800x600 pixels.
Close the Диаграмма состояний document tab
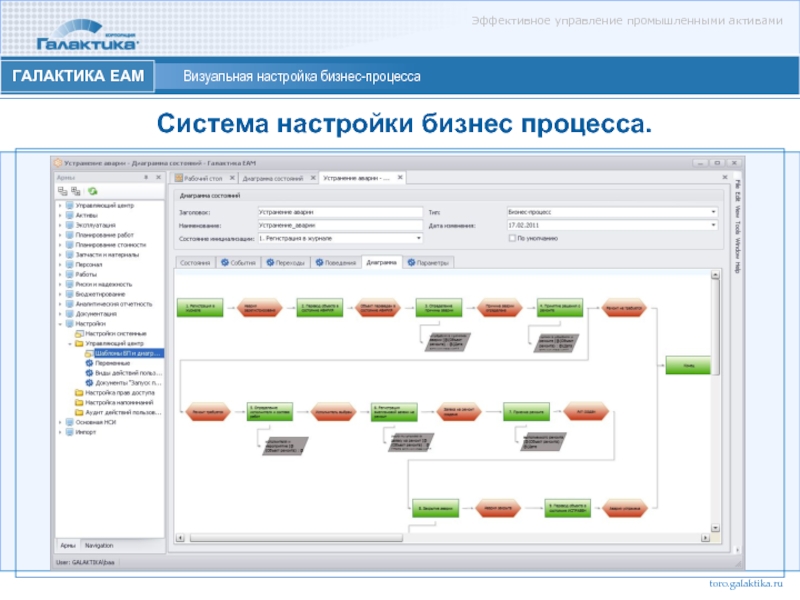tap(313, 178)
